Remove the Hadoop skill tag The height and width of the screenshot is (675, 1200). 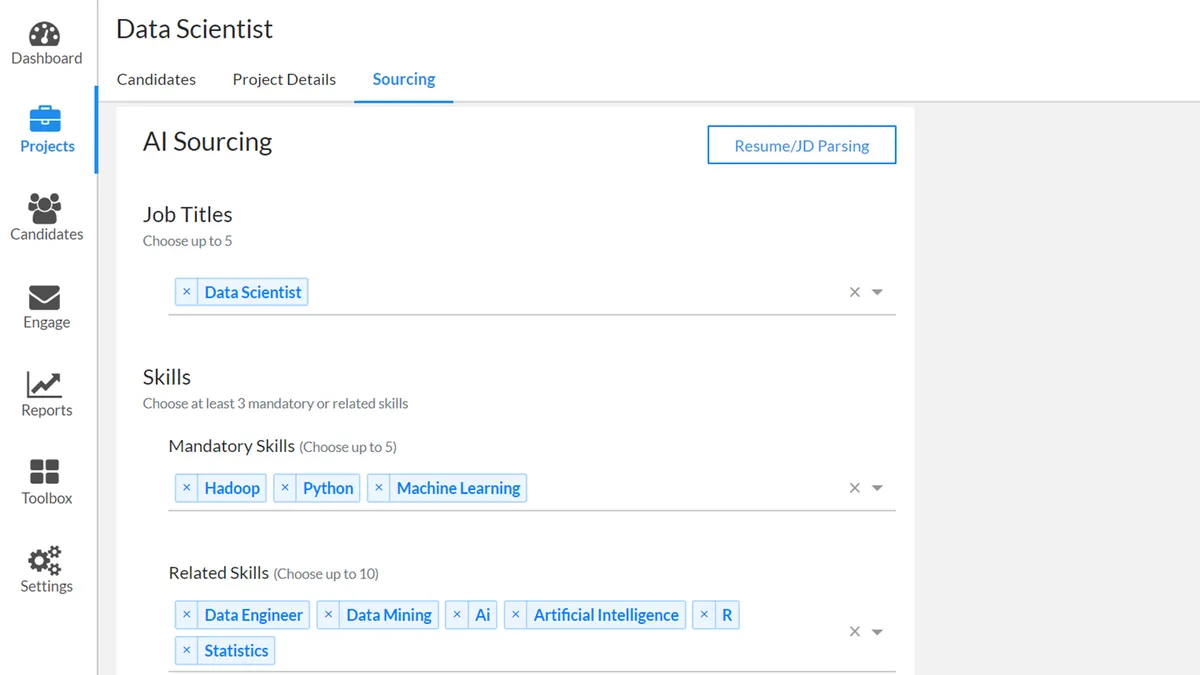[x=187, y=488]
